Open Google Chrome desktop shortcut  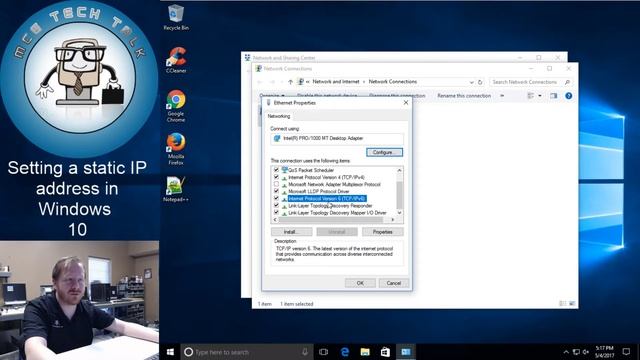[176, 106]
